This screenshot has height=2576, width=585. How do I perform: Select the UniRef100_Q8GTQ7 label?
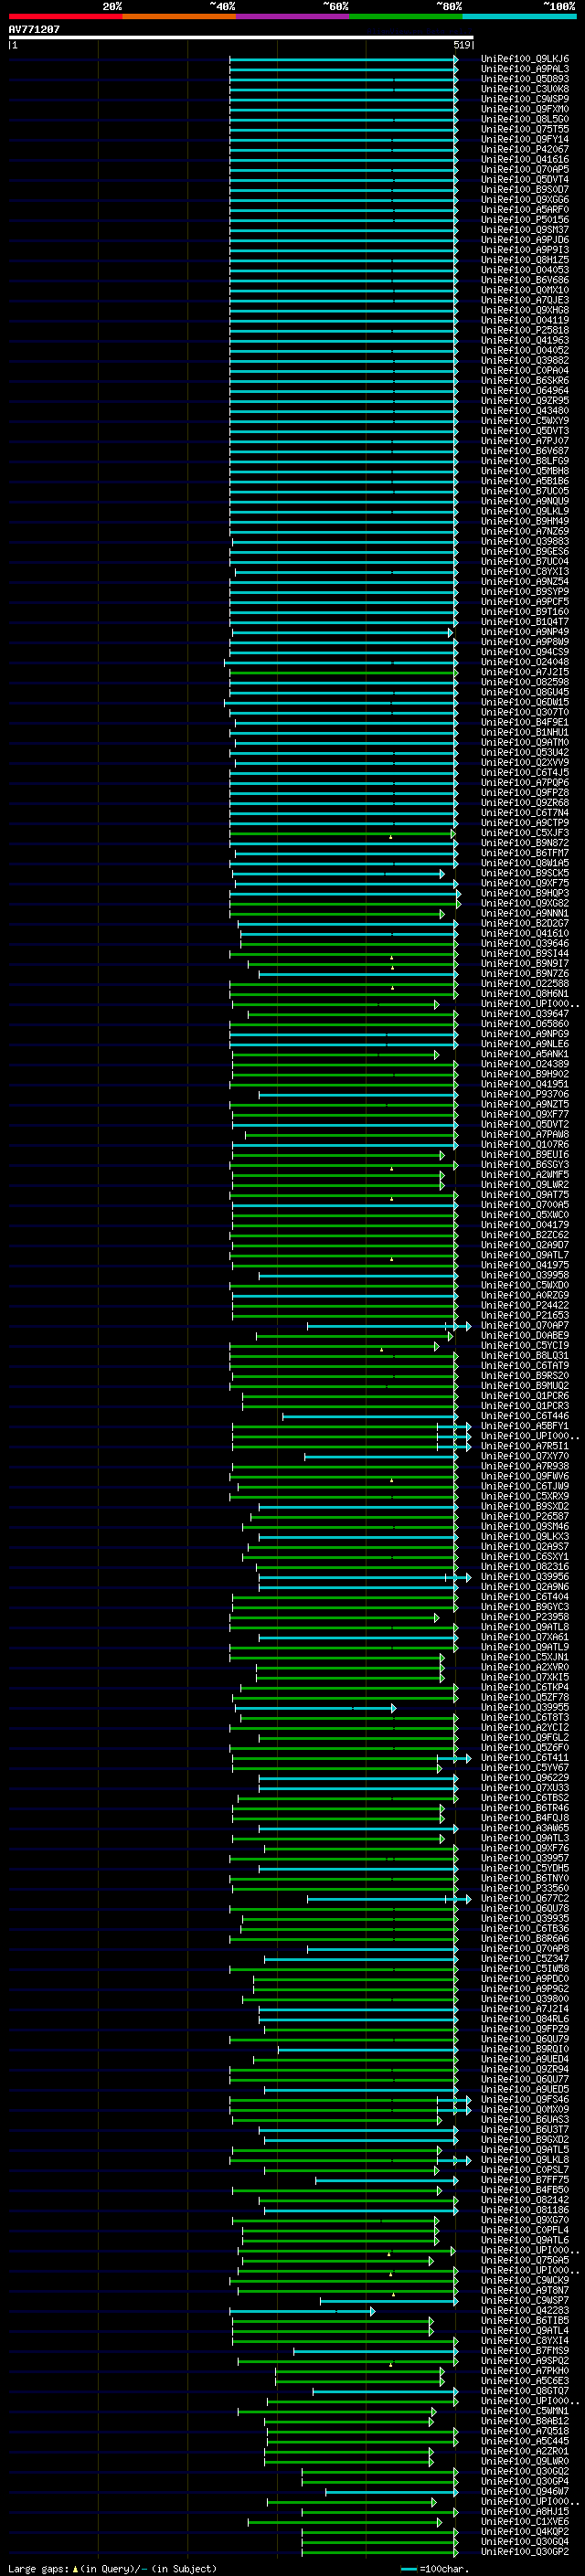[x=525, y=2391]
